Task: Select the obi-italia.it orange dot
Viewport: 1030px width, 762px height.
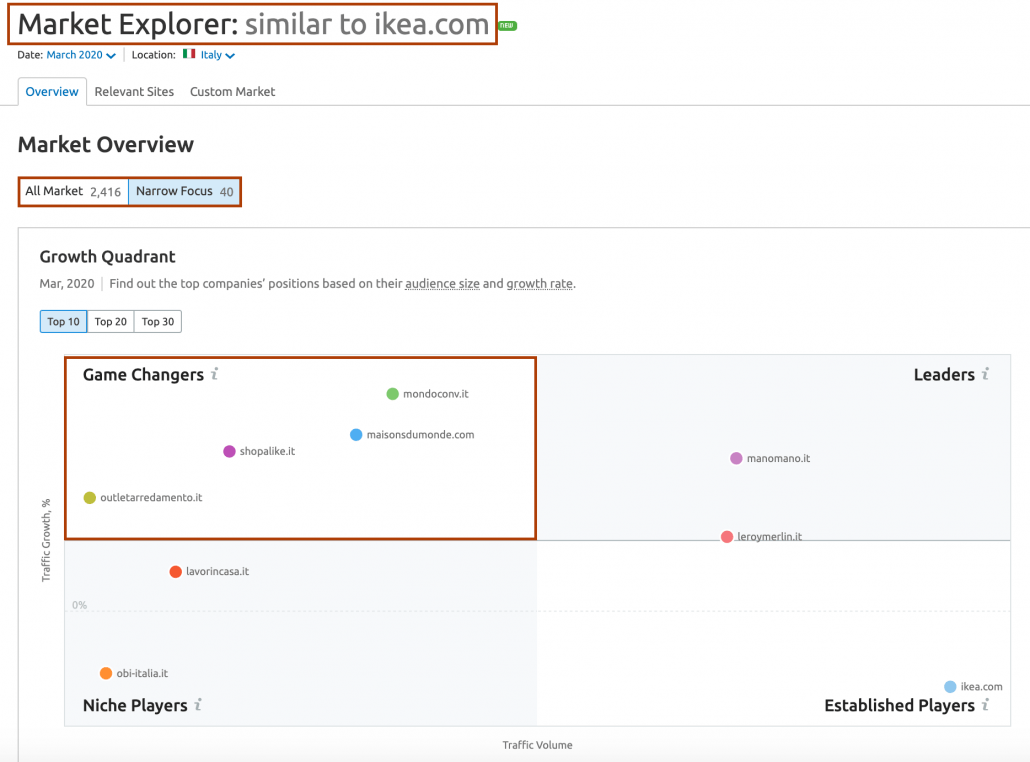Action: tap(106, 673)
